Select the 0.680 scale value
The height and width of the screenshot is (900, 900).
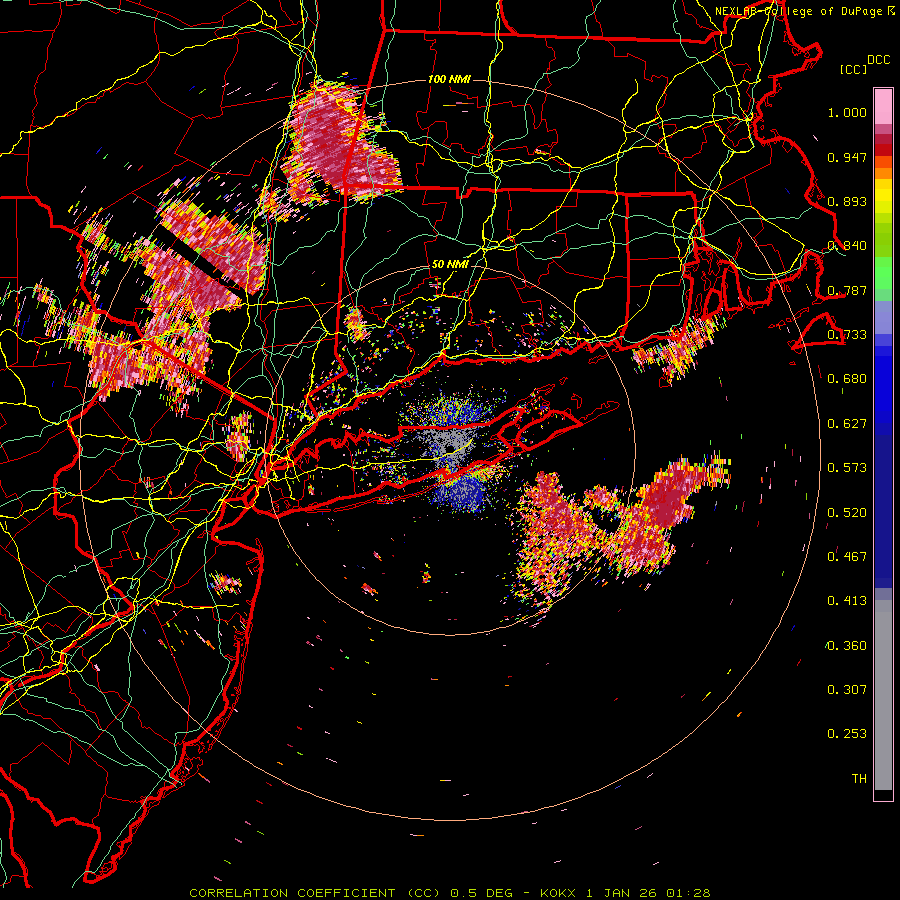847,379
